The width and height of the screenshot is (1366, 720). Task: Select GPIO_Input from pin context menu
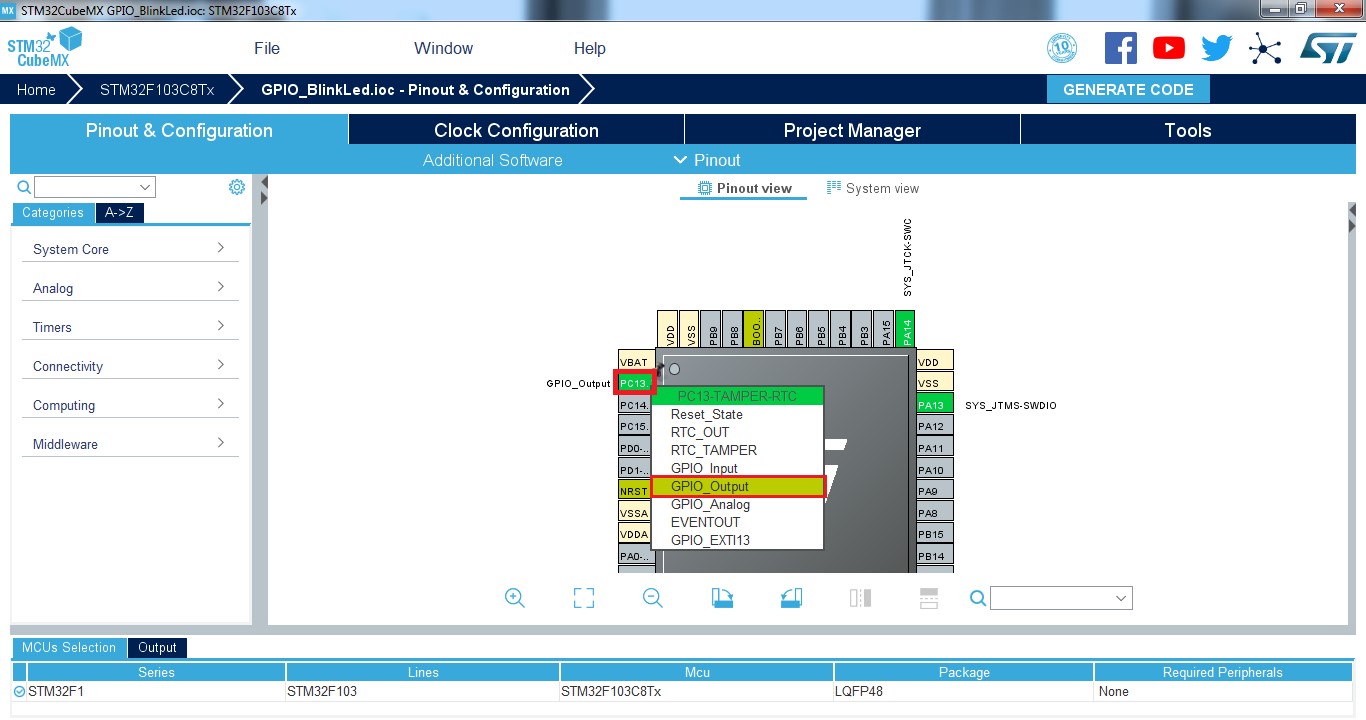704,468
